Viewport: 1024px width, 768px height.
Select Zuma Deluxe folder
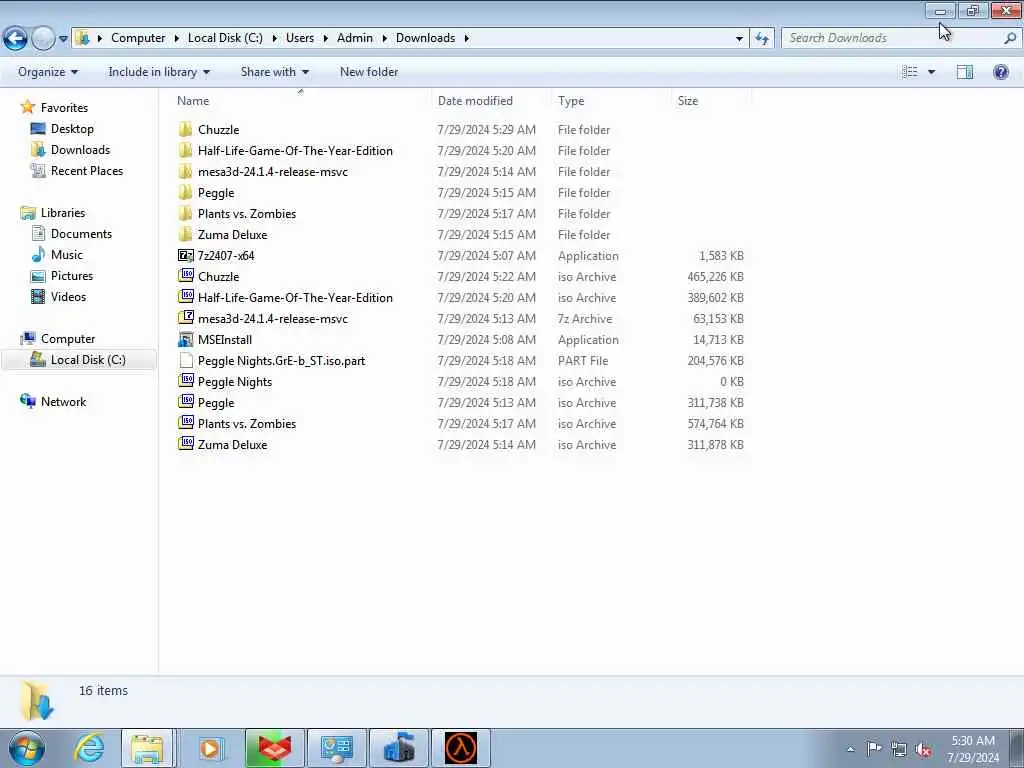(x=232, y=234)
